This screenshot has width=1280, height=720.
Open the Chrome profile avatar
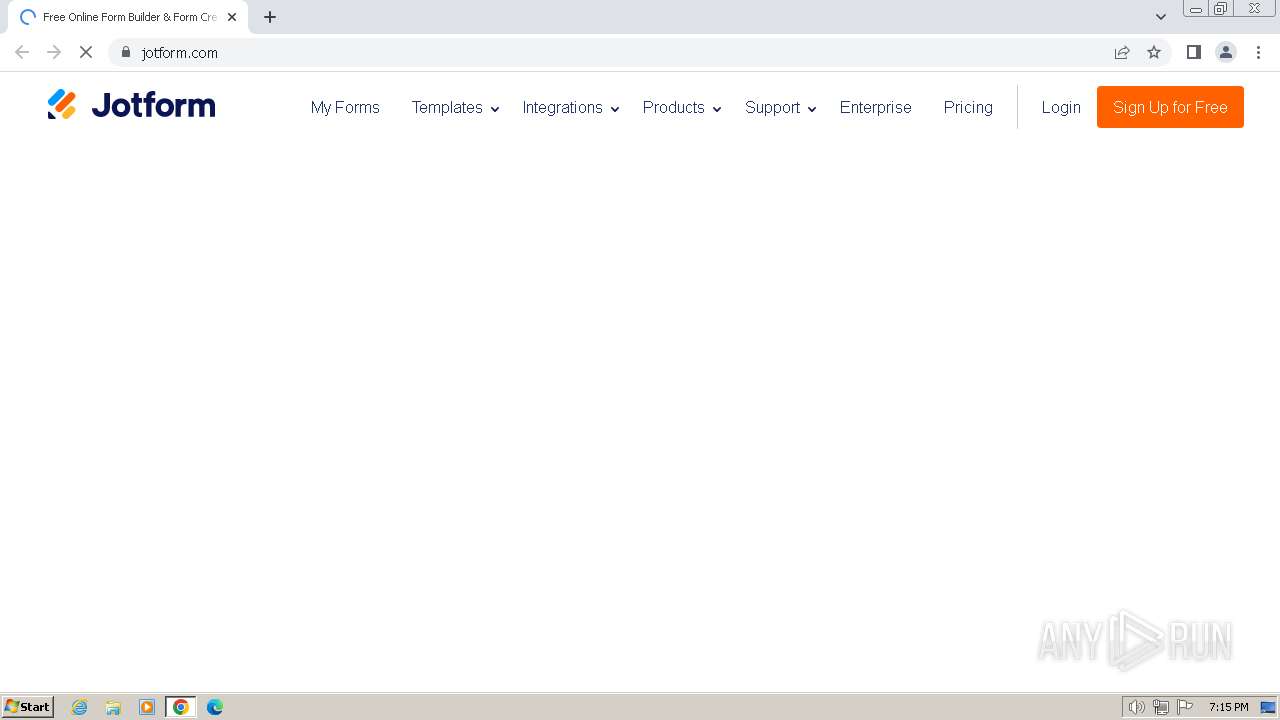pos(1226,52)
